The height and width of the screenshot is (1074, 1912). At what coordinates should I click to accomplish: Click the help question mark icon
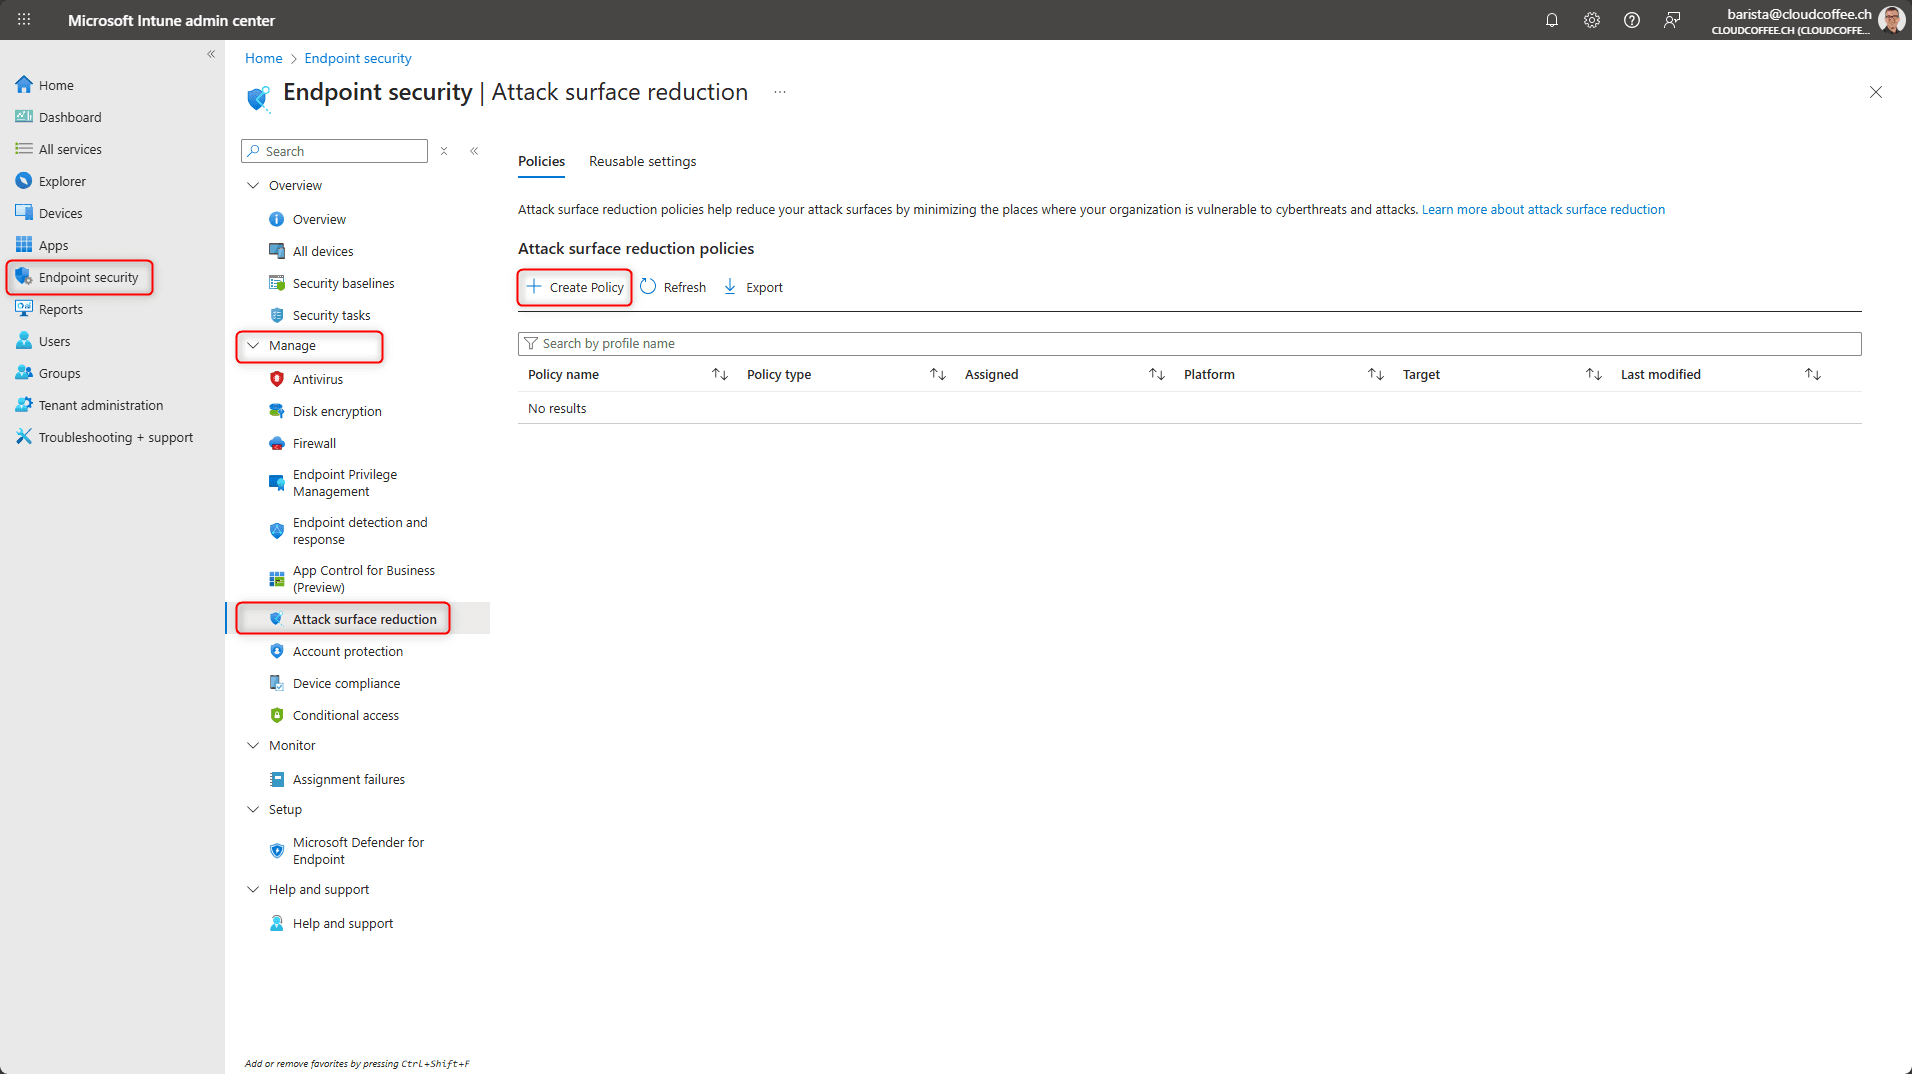[x=1631, y=20]
